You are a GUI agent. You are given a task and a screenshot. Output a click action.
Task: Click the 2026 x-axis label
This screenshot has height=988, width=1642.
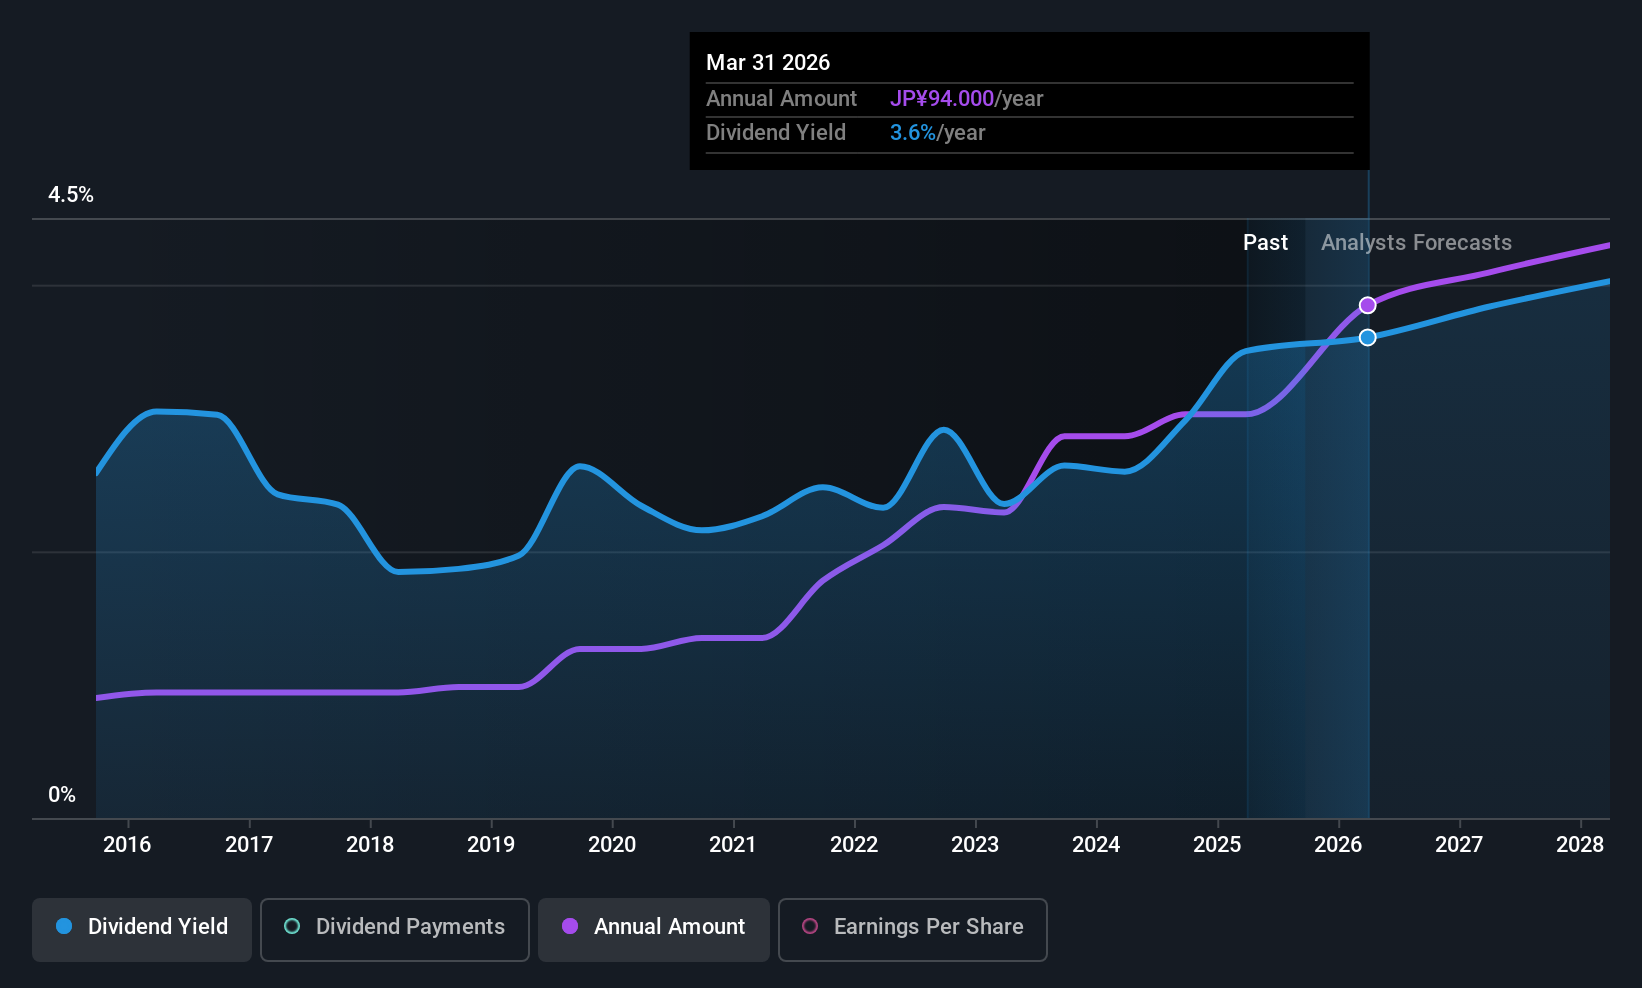1338,845
